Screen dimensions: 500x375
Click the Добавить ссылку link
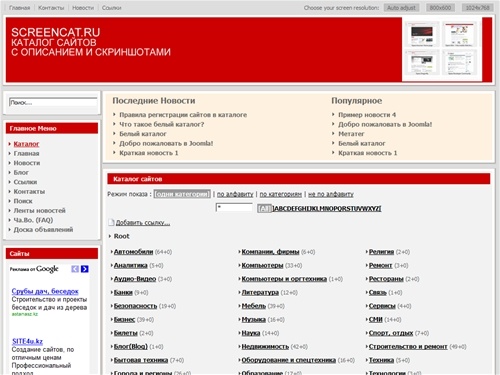(x=143, y=223)
